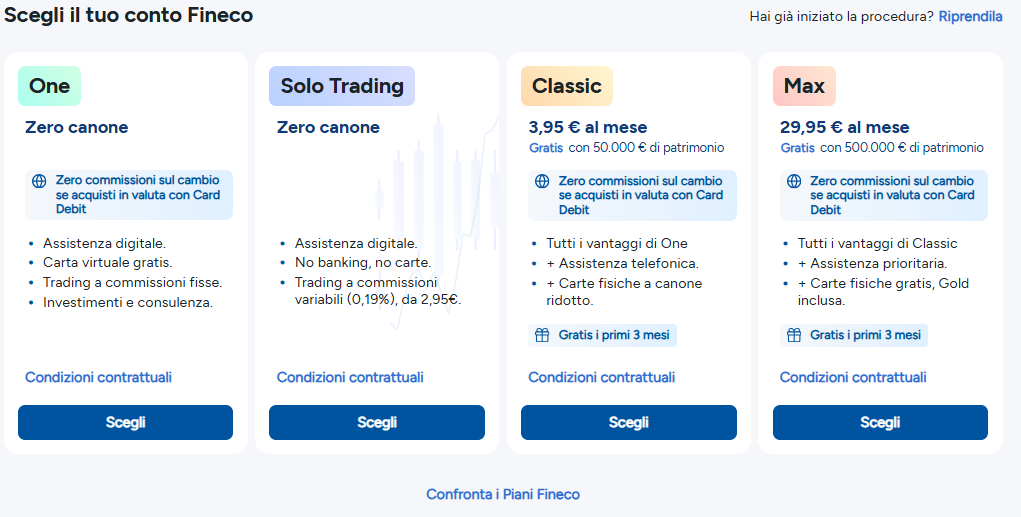This screenshot has width=1021, height=517.
Task: Click Gratis i primi 3 mesi in Classic
Action: click(613, 335)
